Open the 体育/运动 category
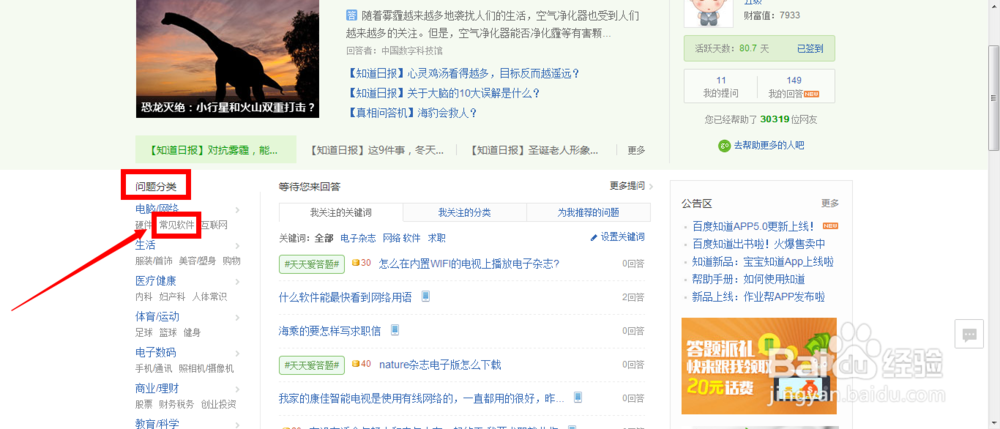 [x=157, y=317]
